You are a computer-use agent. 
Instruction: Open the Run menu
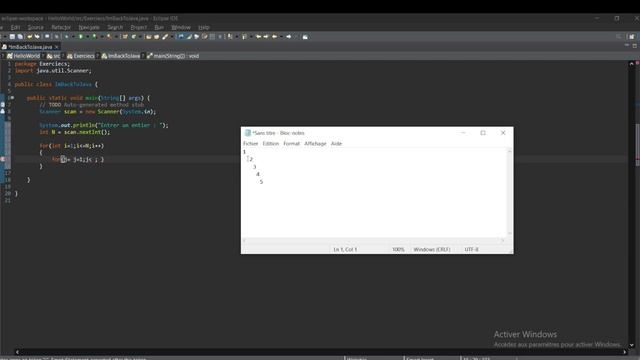click(159, 27)
